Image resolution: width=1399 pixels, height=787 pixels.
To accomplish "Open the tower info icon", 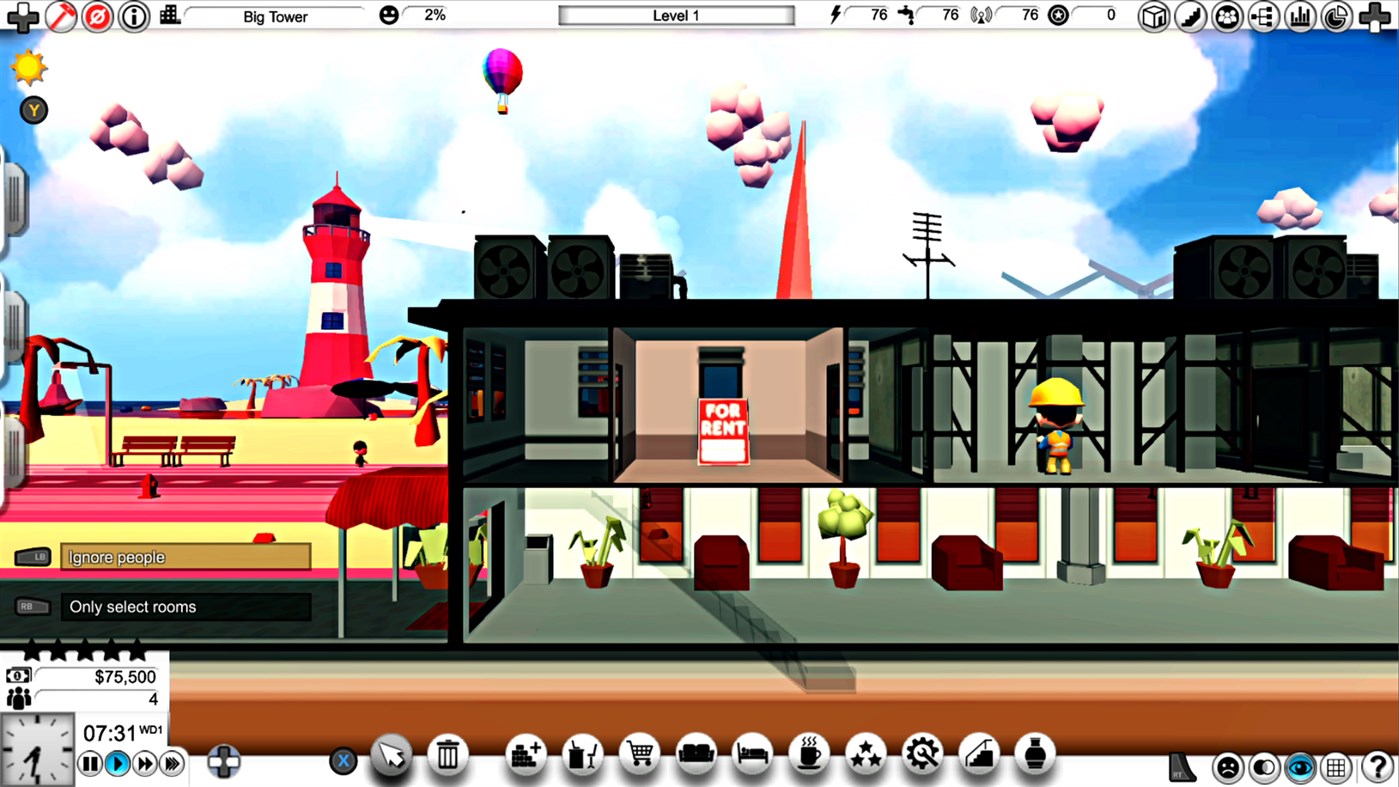I will click(x=134, y=17).
